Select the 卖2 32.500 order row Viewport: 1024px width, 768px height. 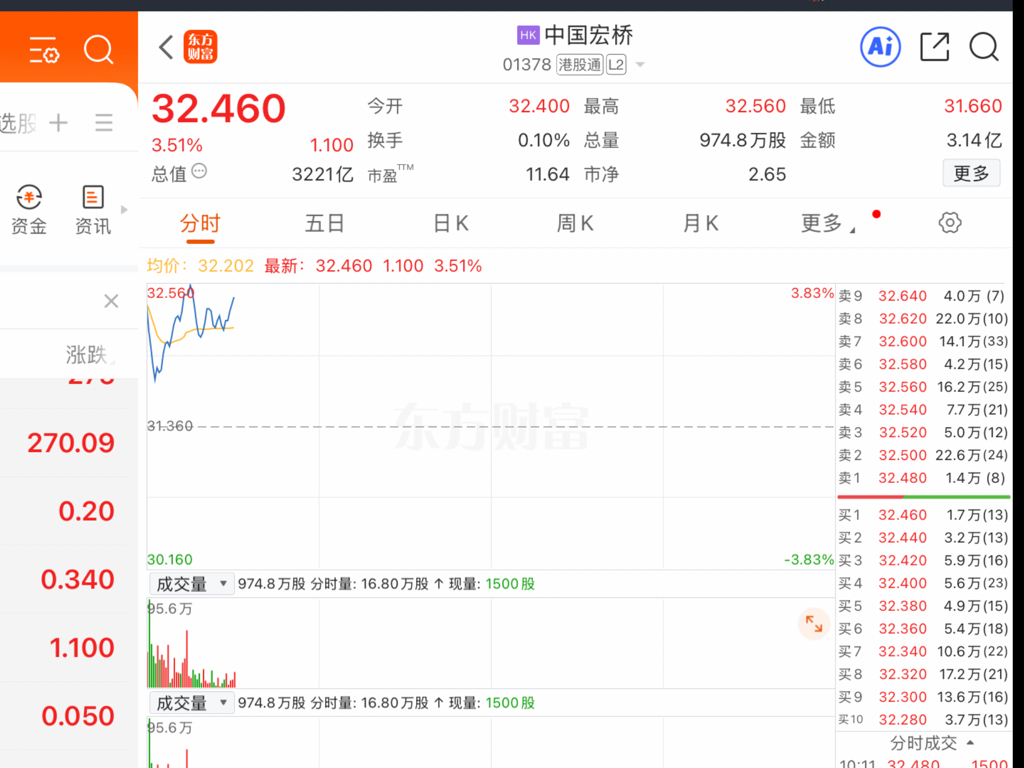[x=923, y=455]
